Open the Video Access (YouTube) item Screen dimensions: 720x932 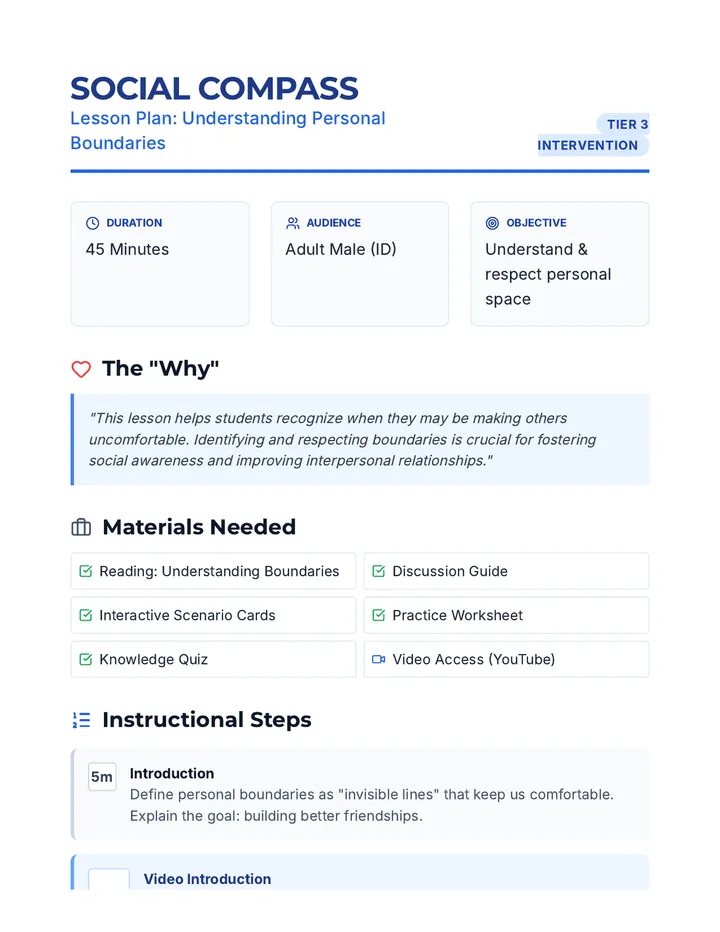(x=507, y=659)
